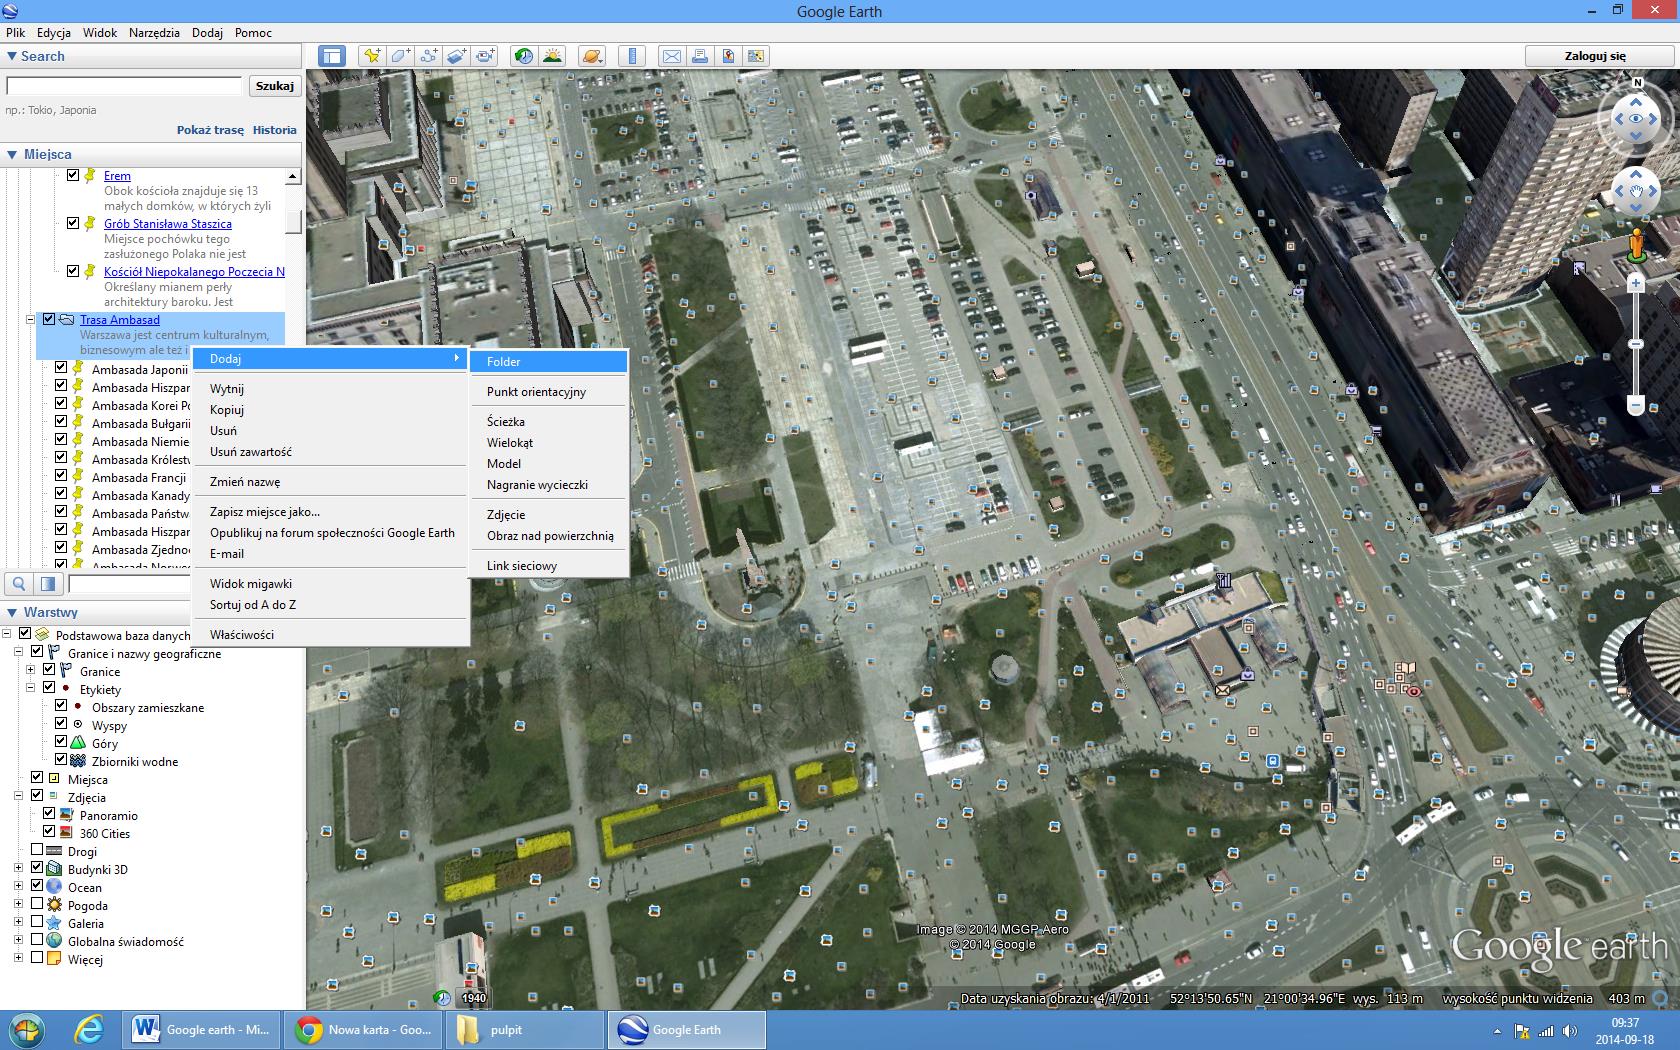The height and width of the screenshot is (1050, 1680).
Task: Select Zmień nazwę in context menu
Action: point(330,482)
